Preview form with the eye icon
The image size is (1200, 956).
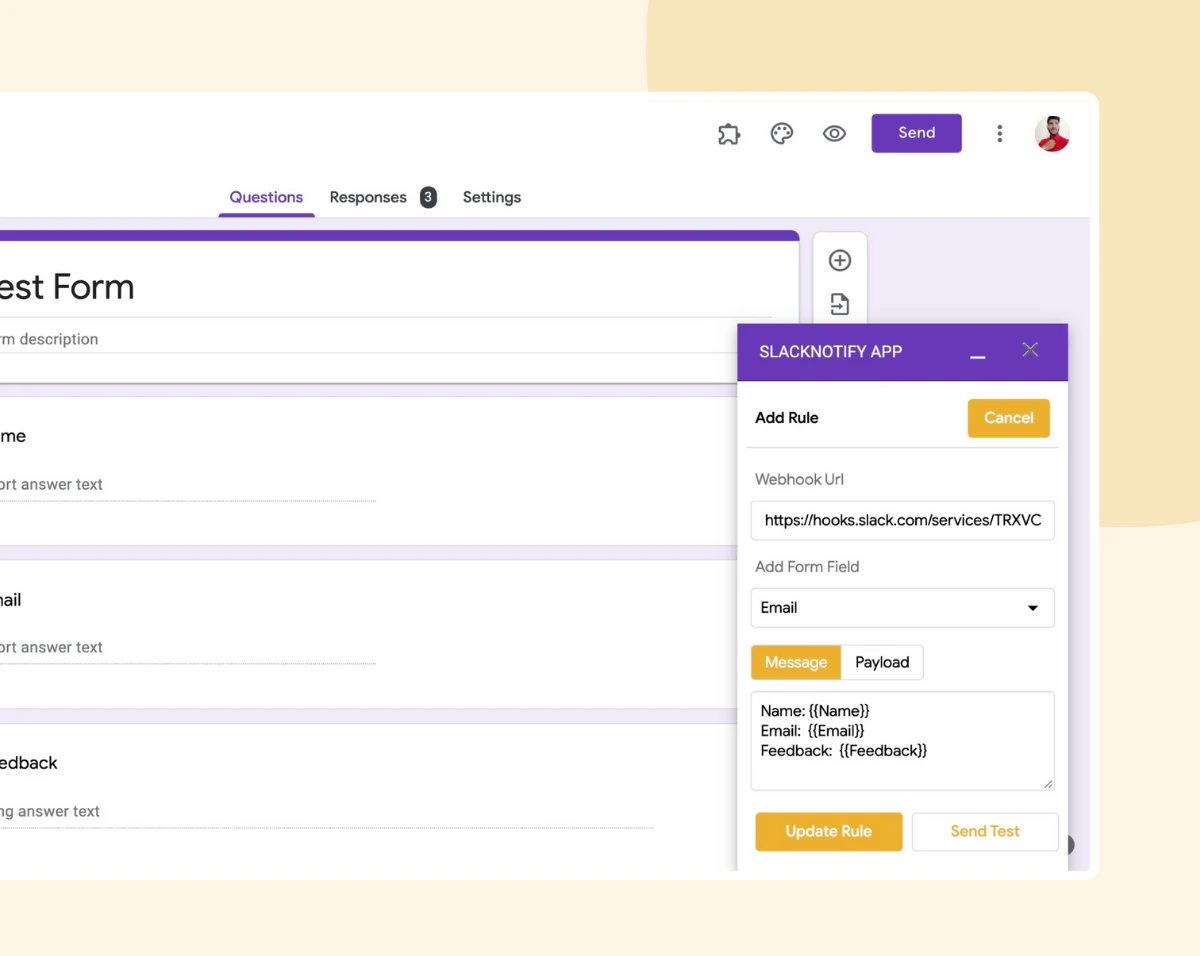[834, 134]
